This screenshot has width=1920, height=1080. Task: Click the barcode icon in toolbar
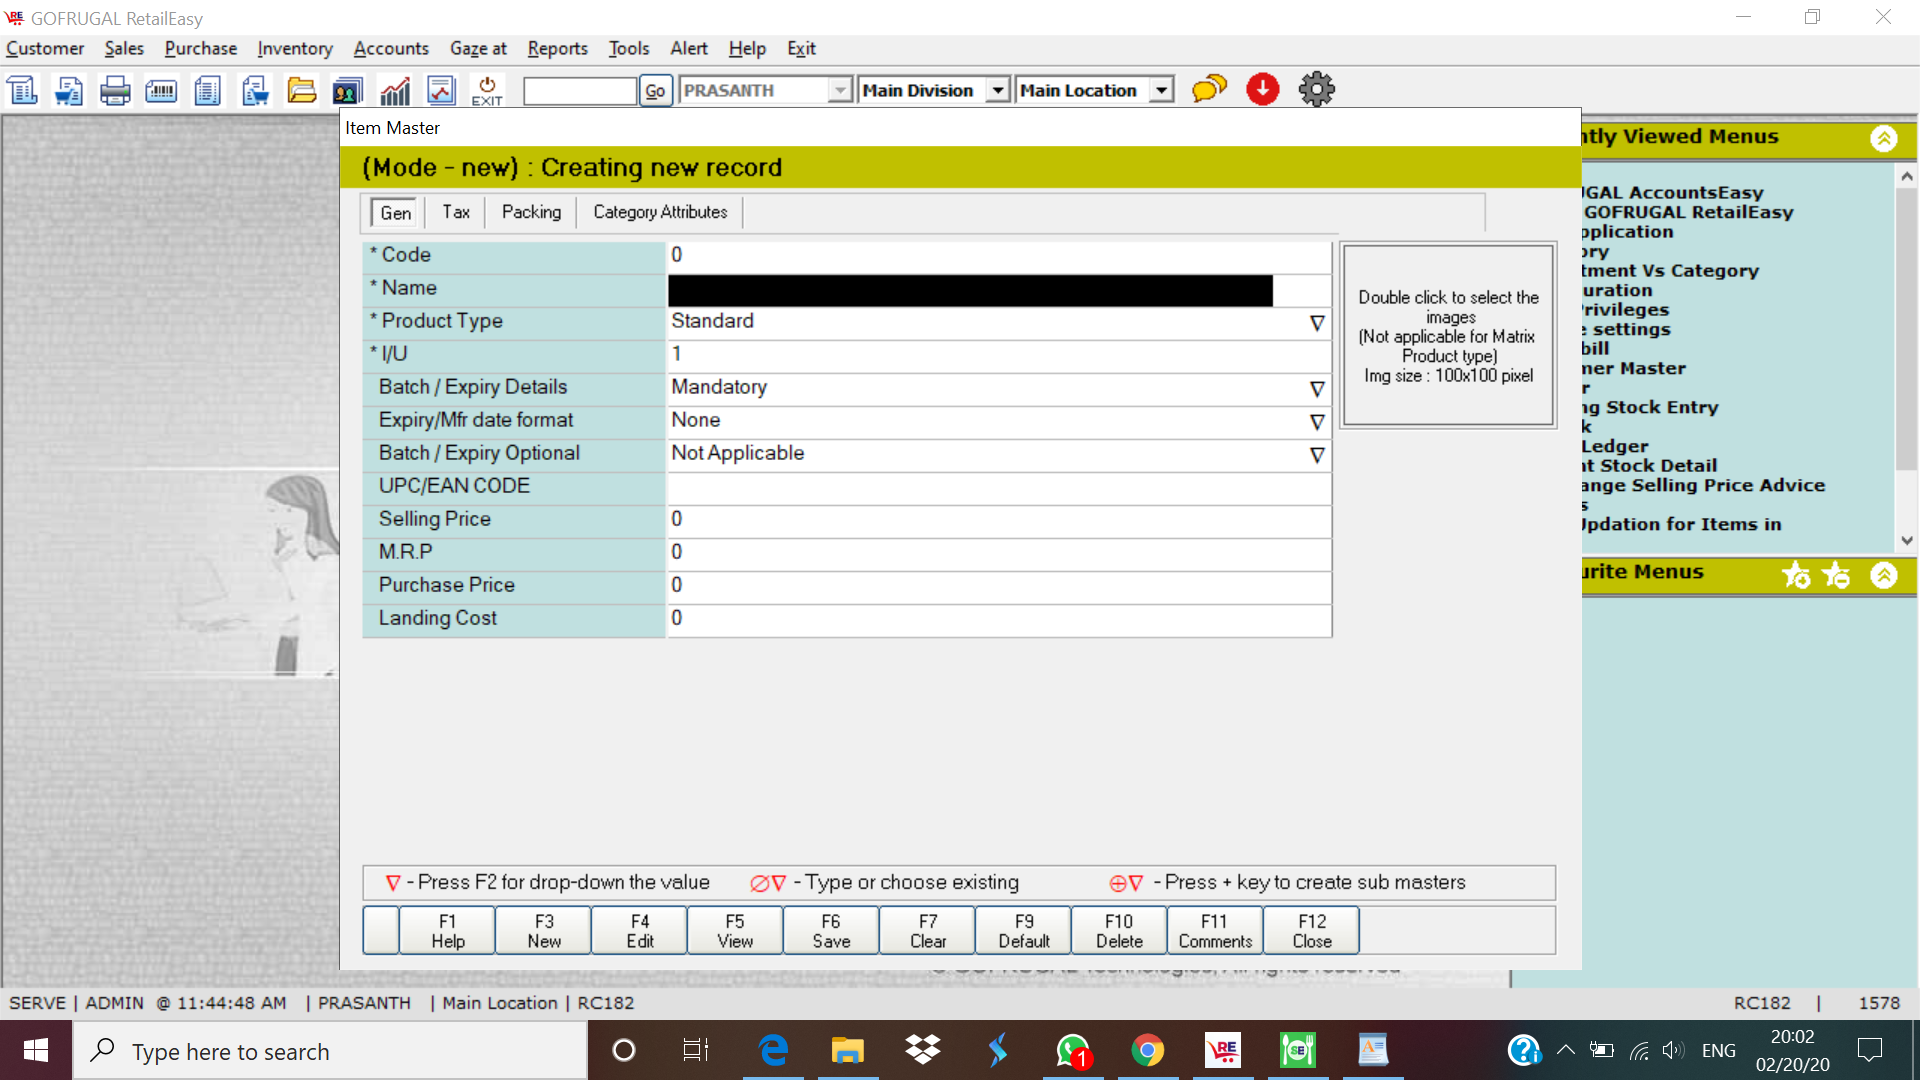coord(161,90)
